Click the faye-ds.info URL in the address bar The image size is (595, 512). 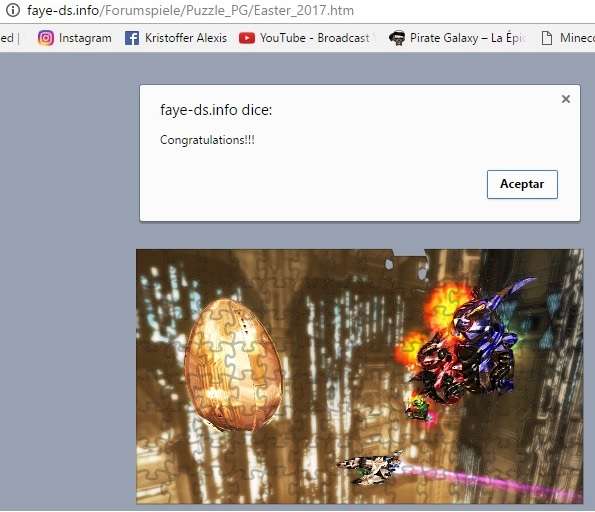point(190,10)
